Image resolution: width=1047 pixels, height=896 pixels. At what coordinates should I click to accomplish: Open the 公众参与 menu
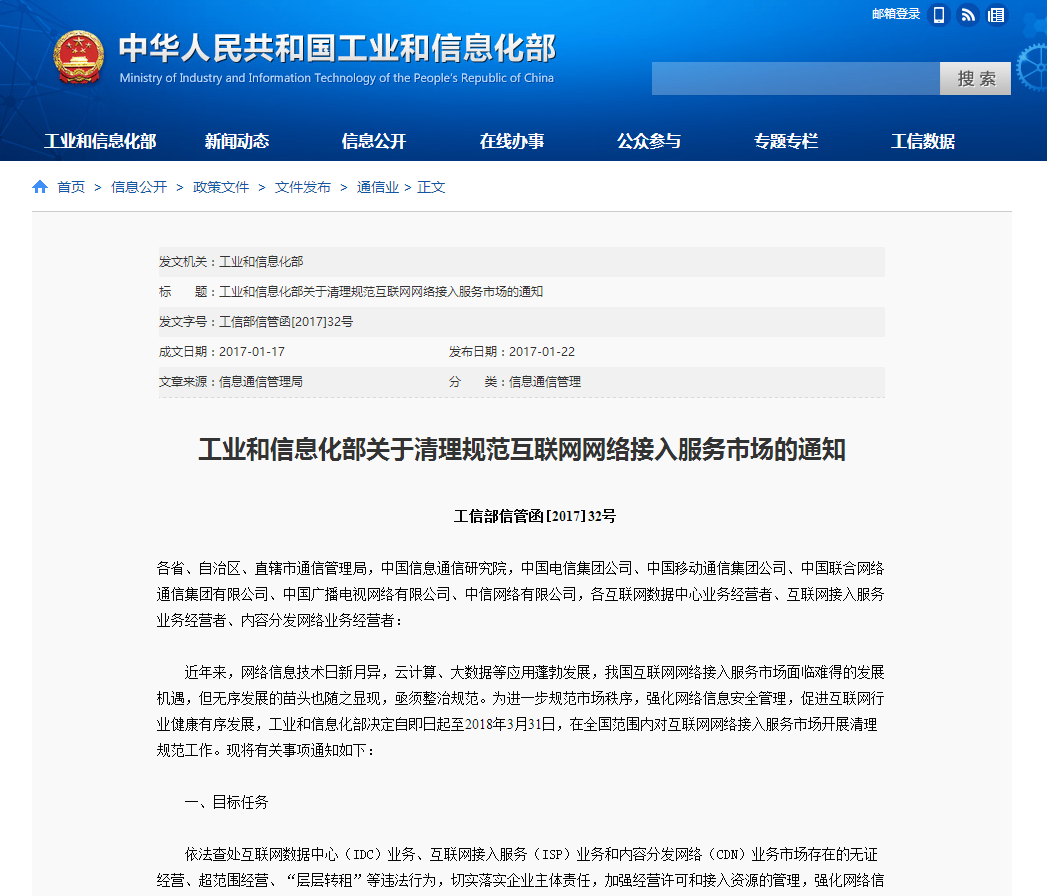[x=649, y=142]
